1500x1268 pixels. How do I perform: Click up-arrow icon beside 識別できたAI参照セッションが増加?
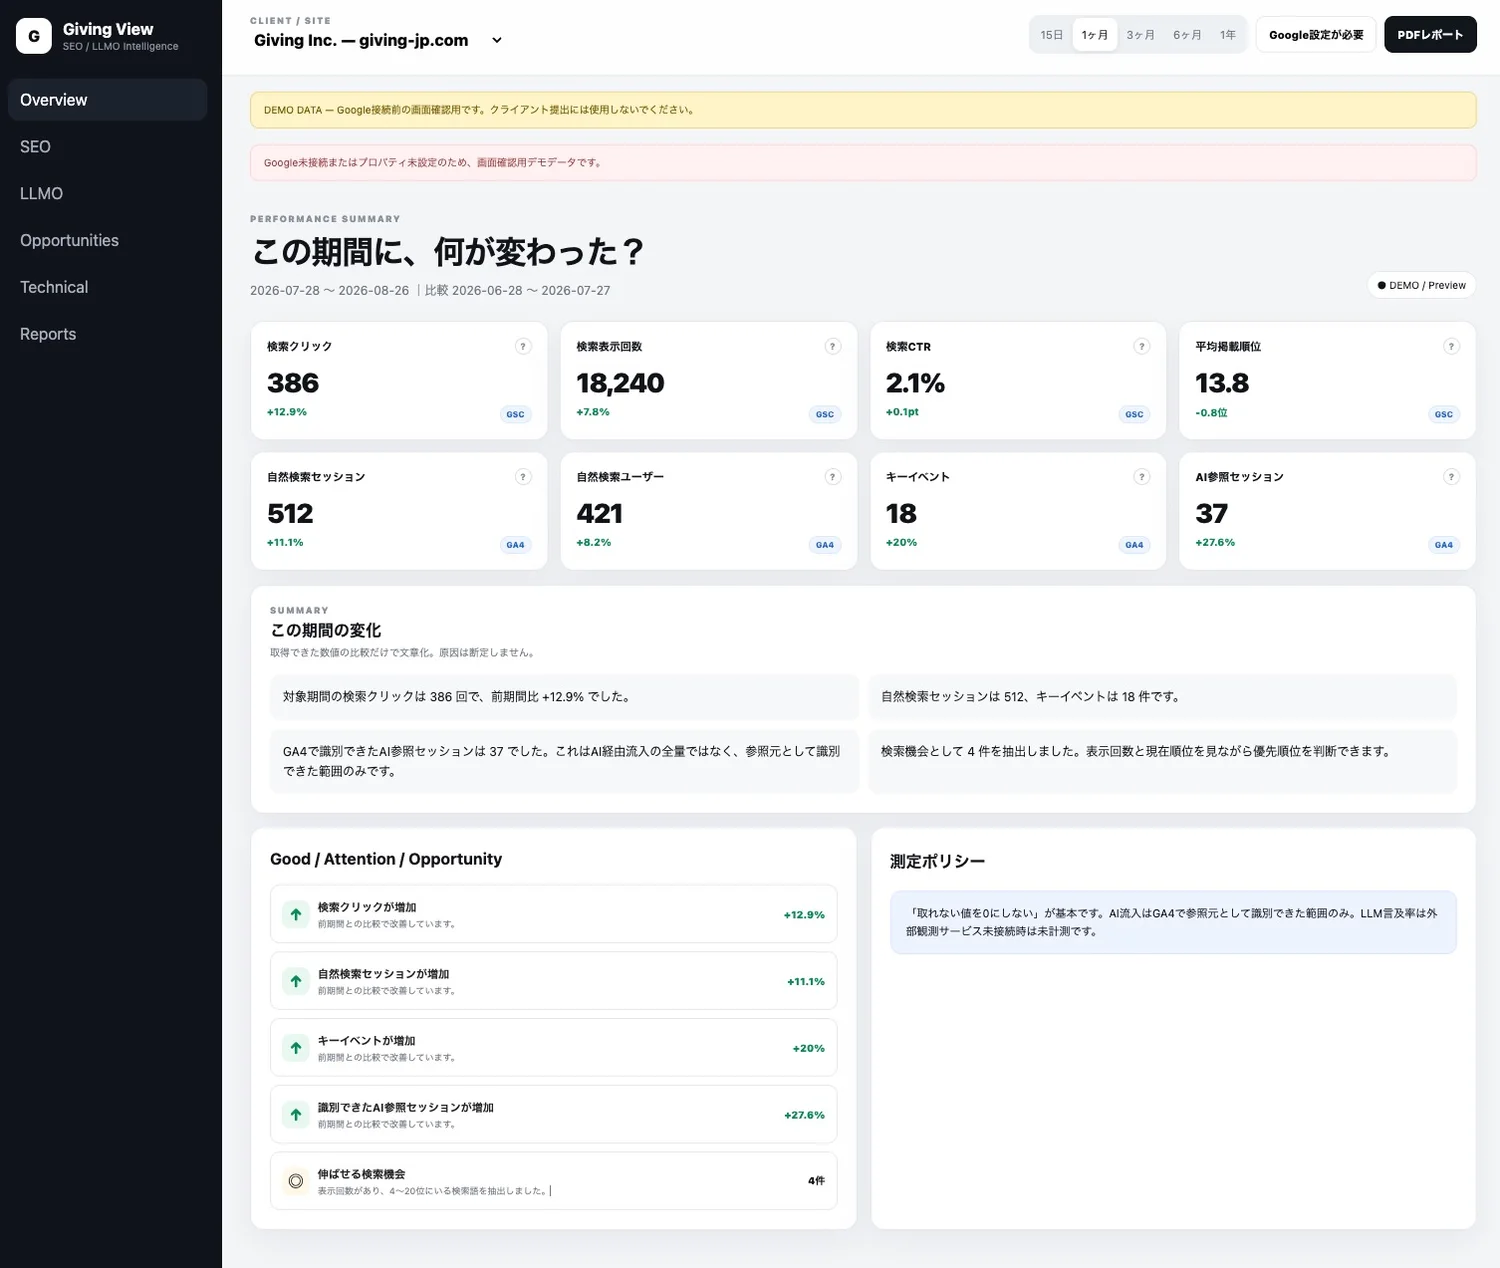296,1114
